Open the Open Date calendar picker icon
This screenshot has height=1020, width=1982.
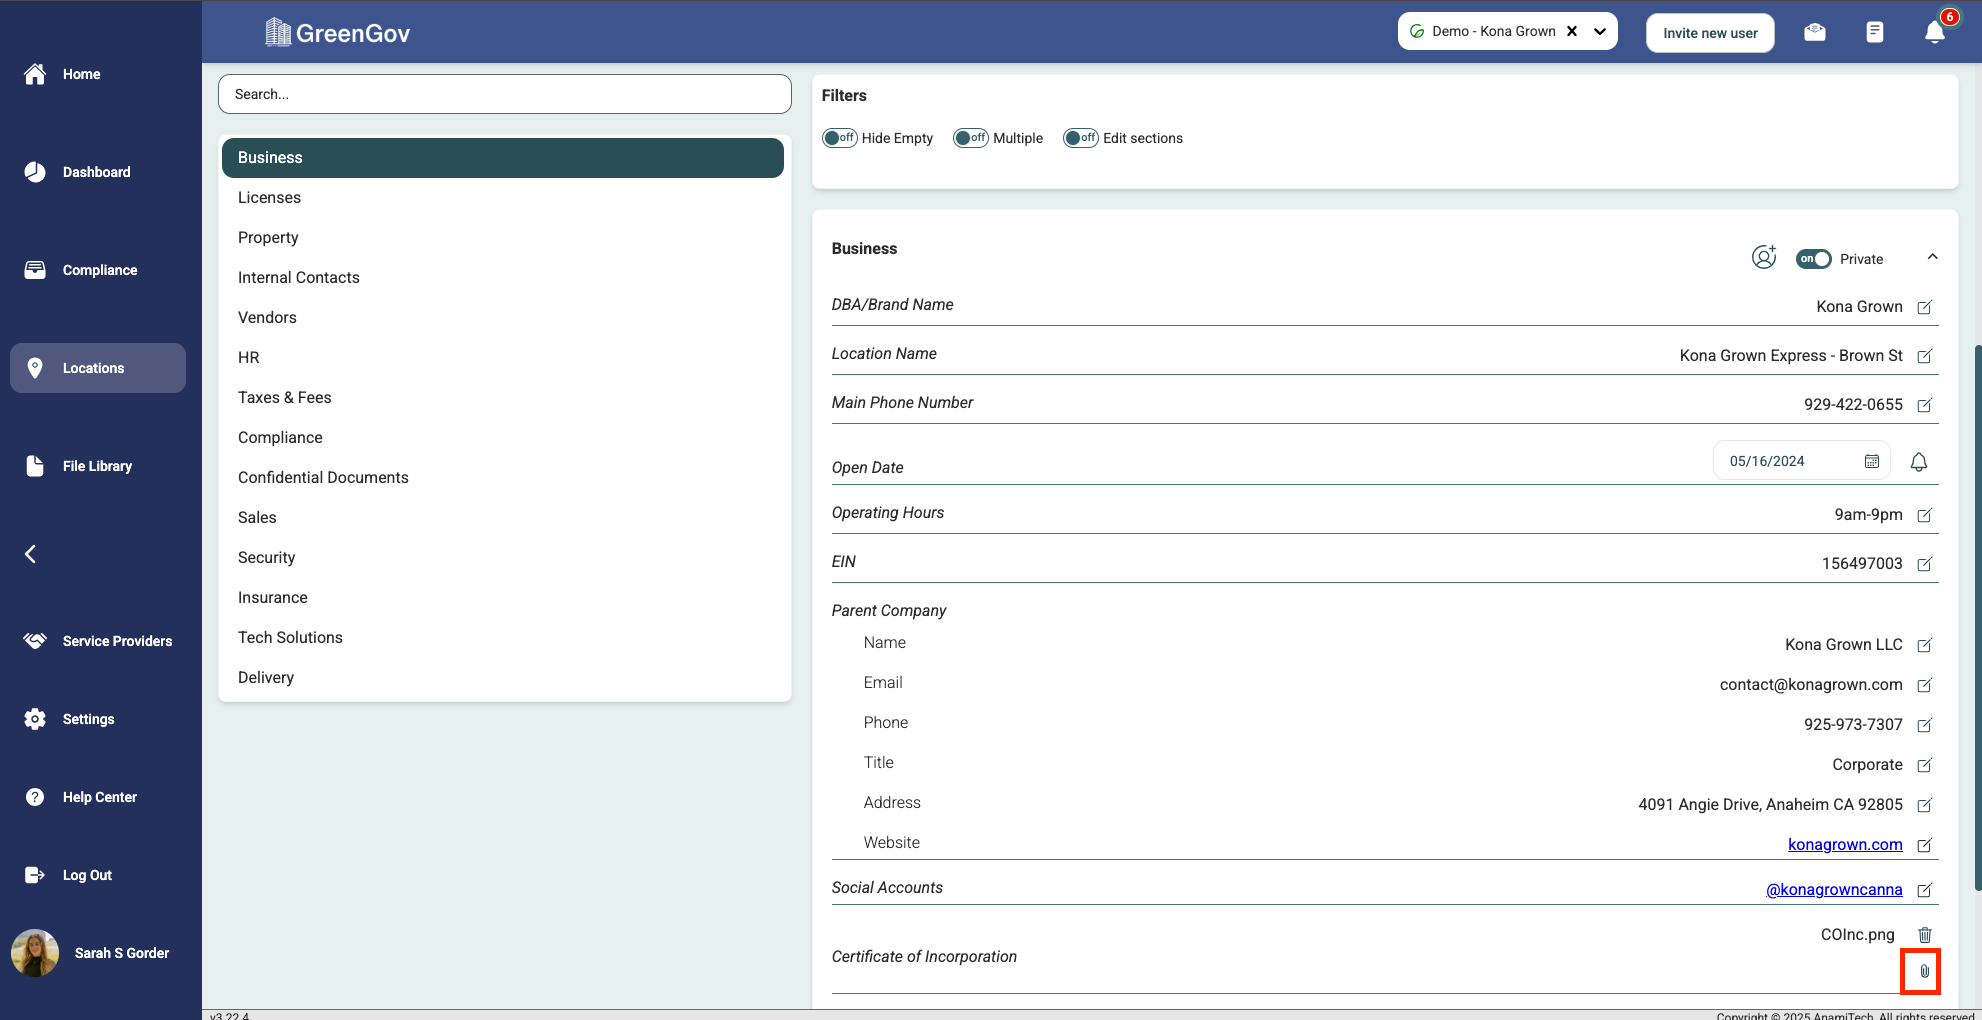point(1872,461)
